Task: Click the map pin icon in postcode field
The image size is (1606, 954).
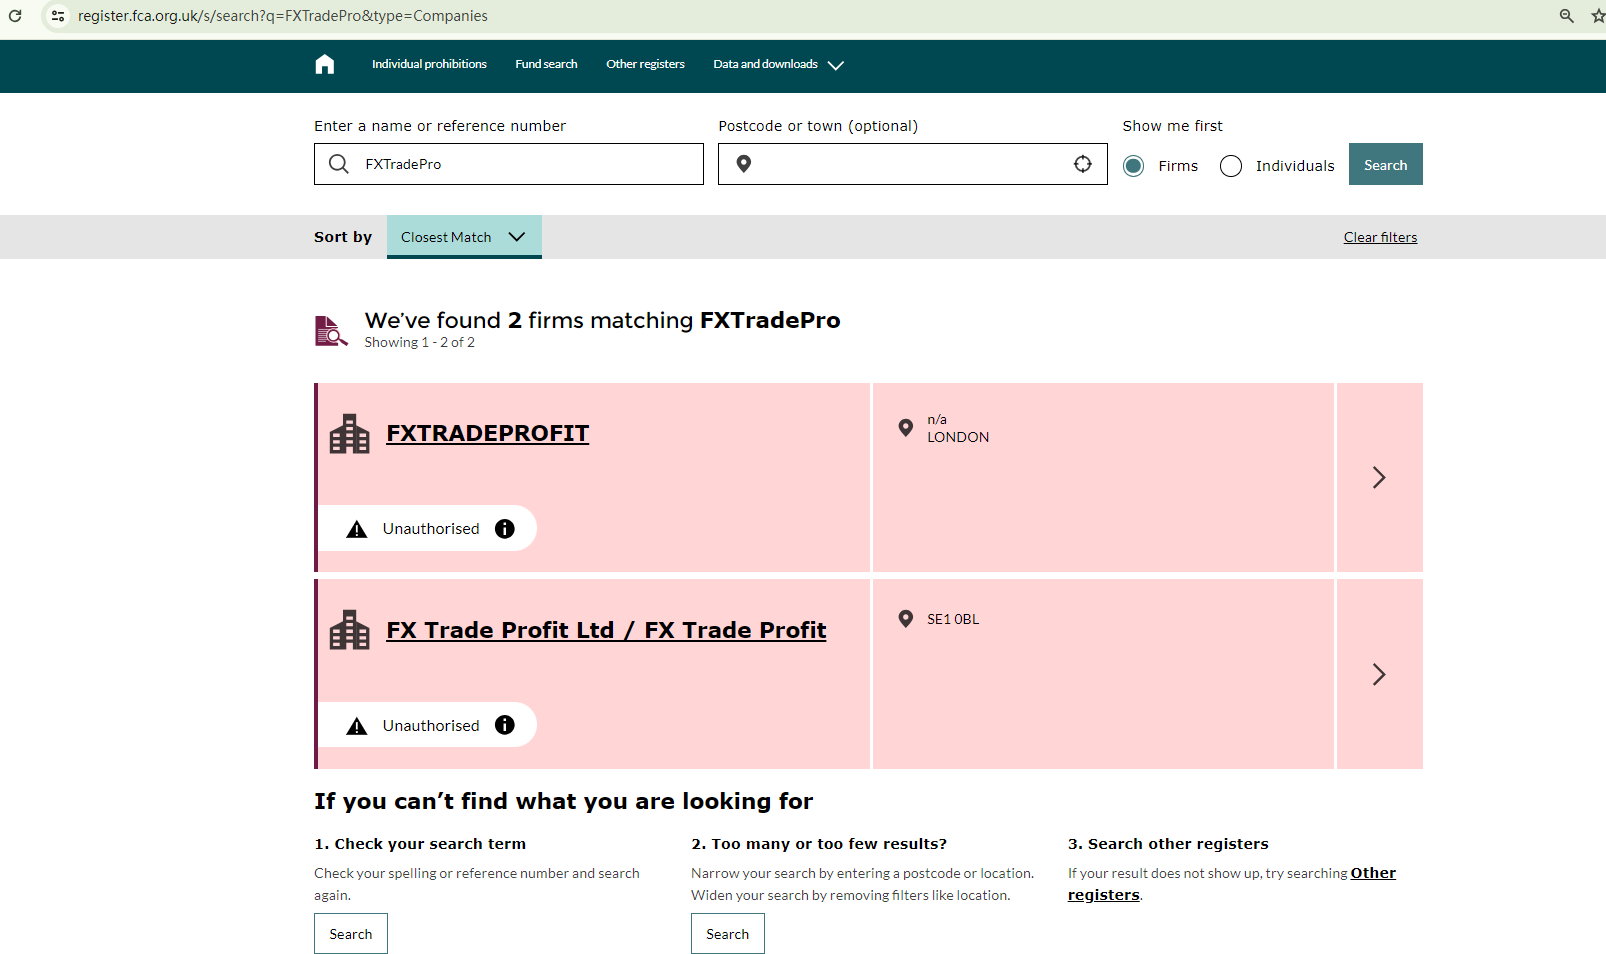Action: coord(743,164)
